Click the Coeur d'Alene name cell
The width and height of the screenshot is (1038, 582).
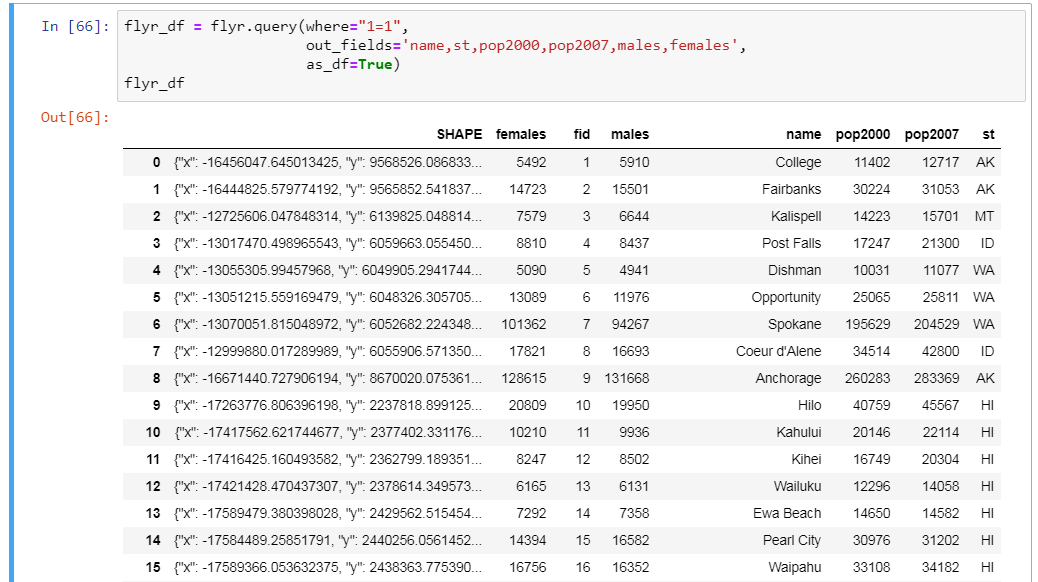pos(778,351)
